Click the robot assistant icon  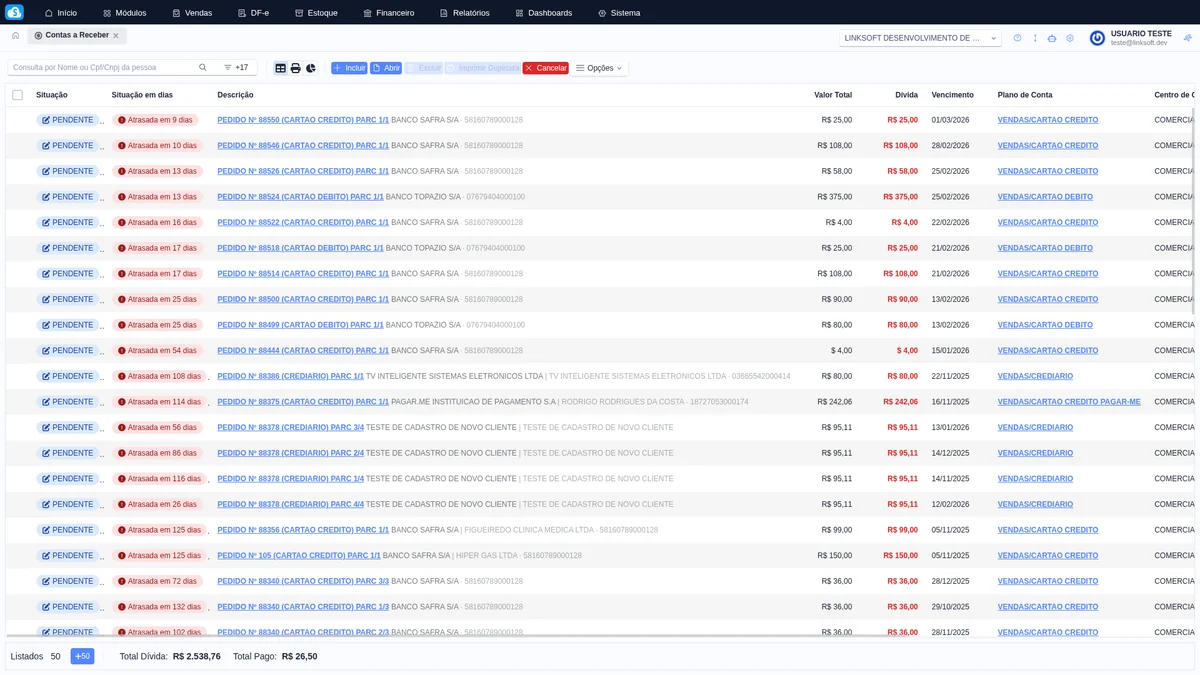click(1052, 38)
